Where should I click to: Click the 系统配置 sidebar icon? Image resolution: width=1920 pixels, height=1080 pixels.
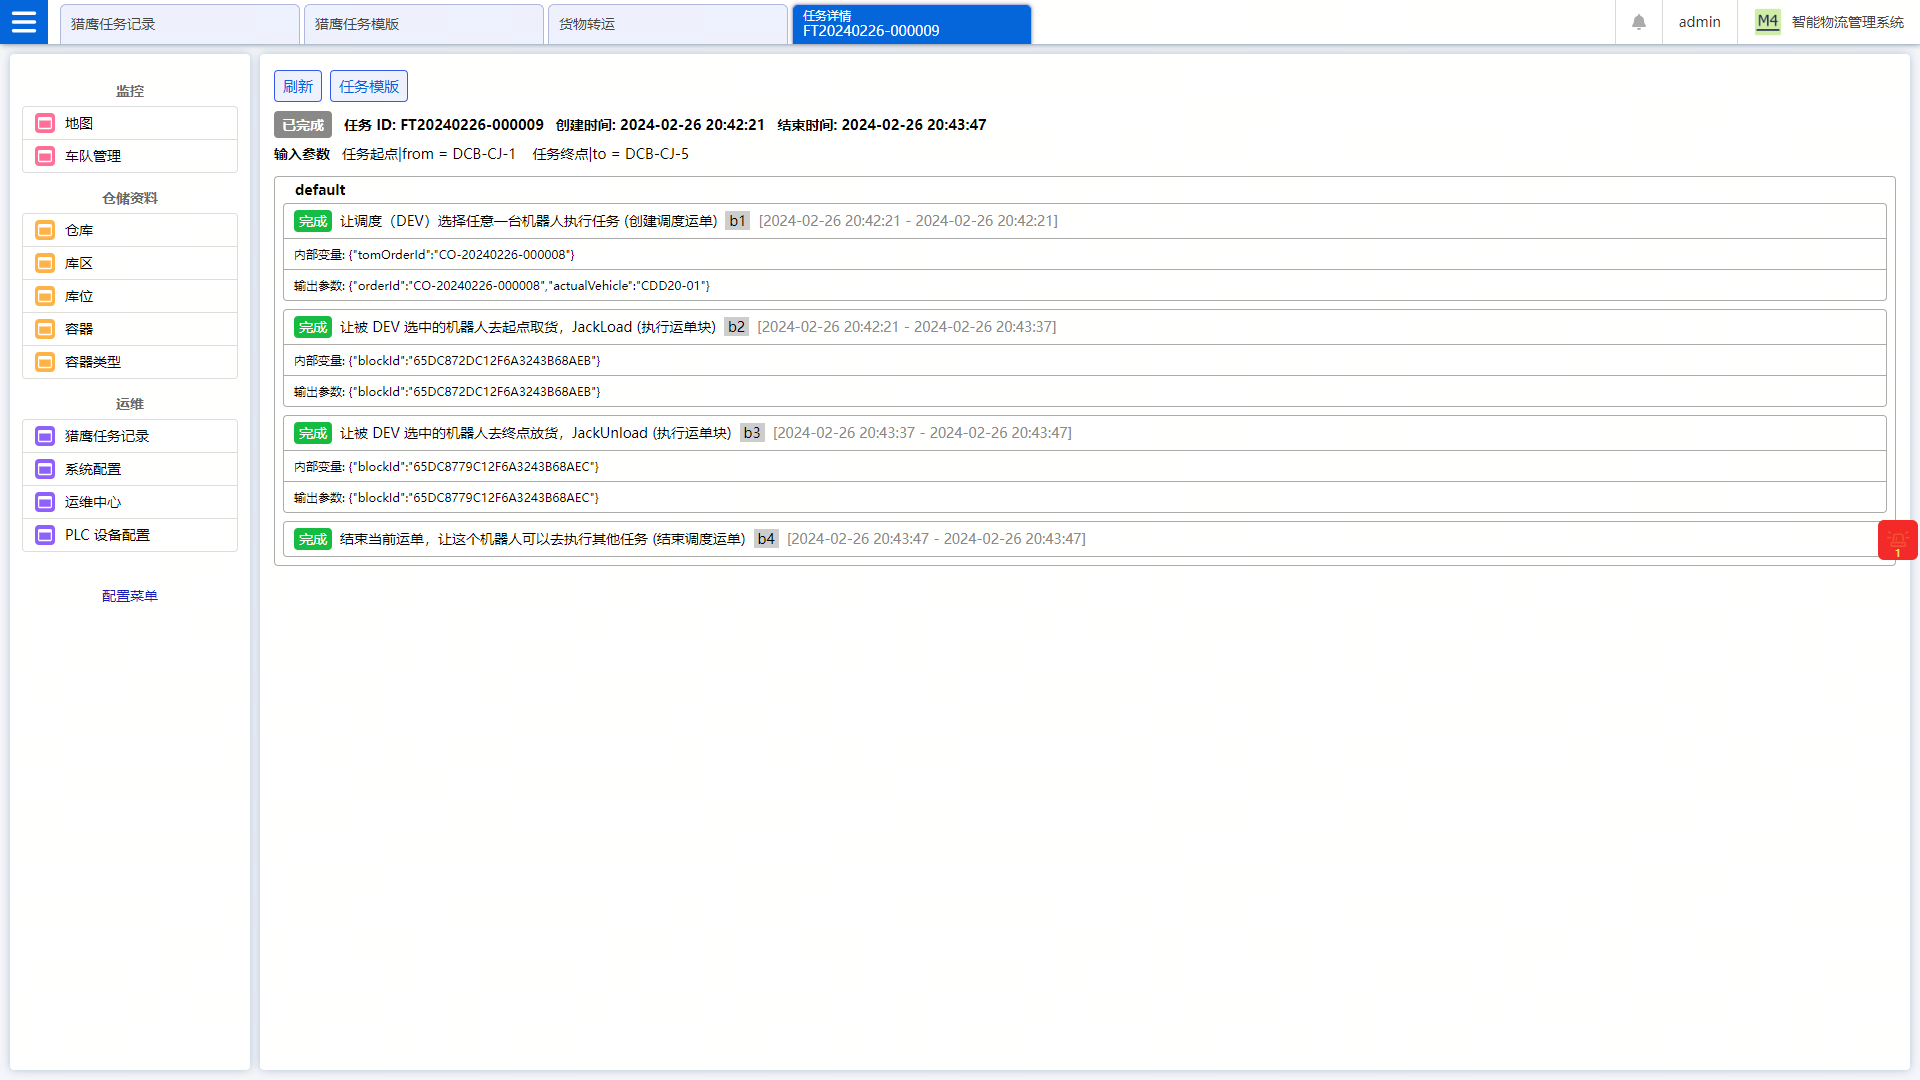pos(45,469)
